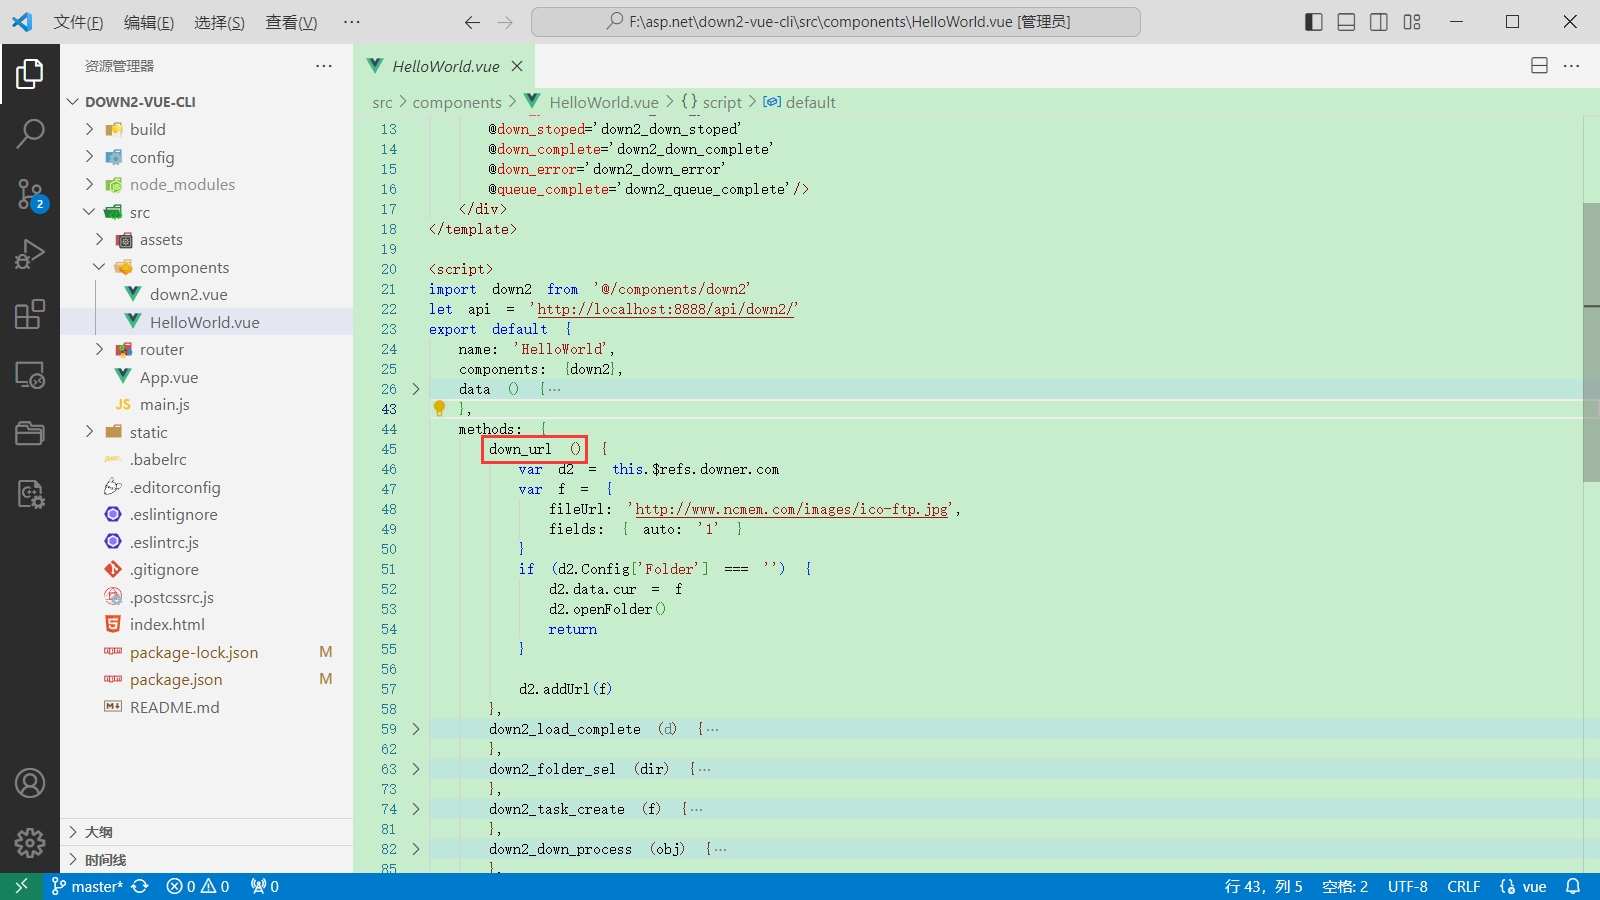The image size is (1600, 900).
Task: Open Run and Debug view
Action: [30, 254]
